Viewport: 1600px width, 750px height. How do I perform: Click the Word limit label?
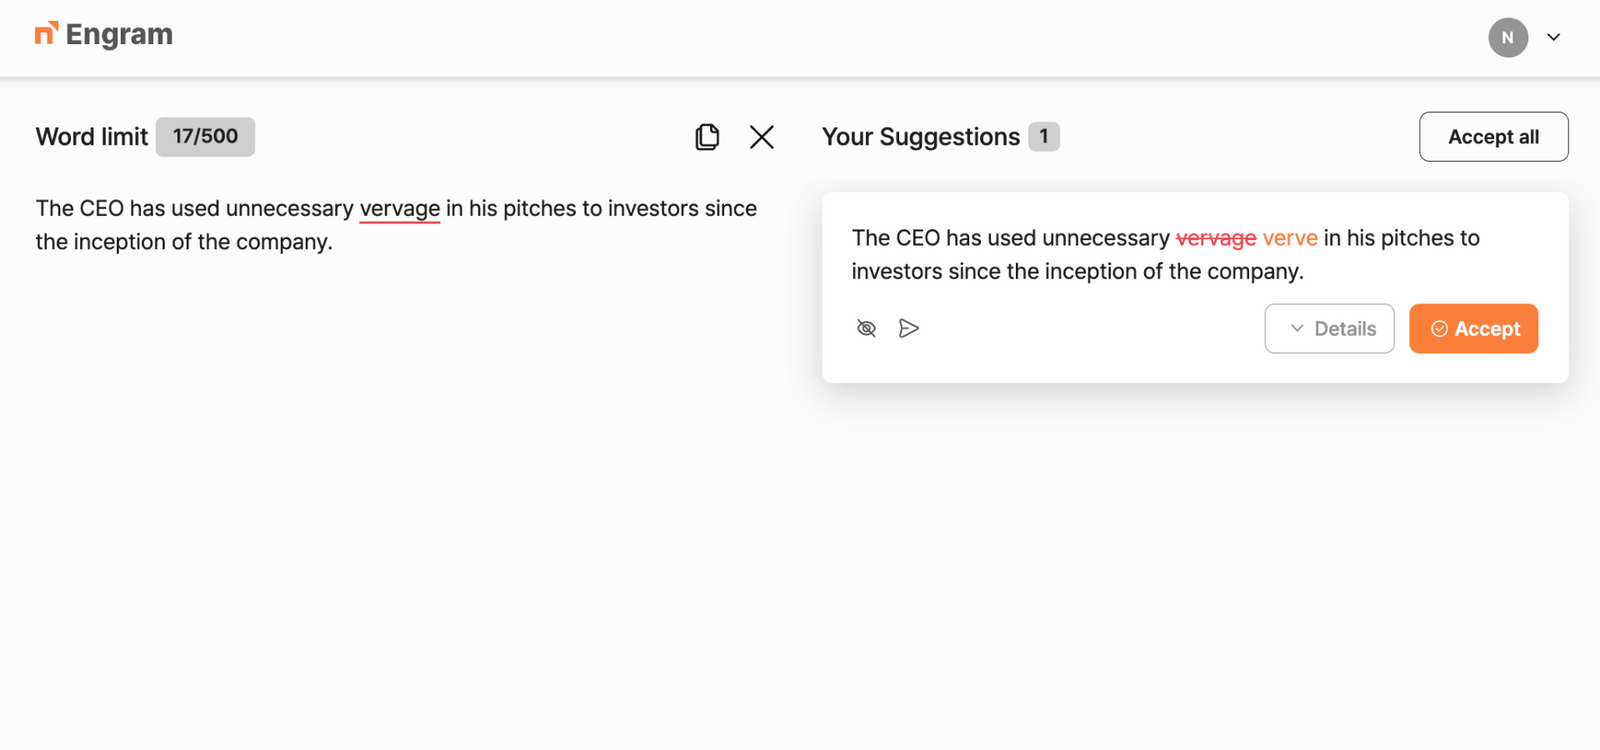pyautogui.click(x=92, y=137)
